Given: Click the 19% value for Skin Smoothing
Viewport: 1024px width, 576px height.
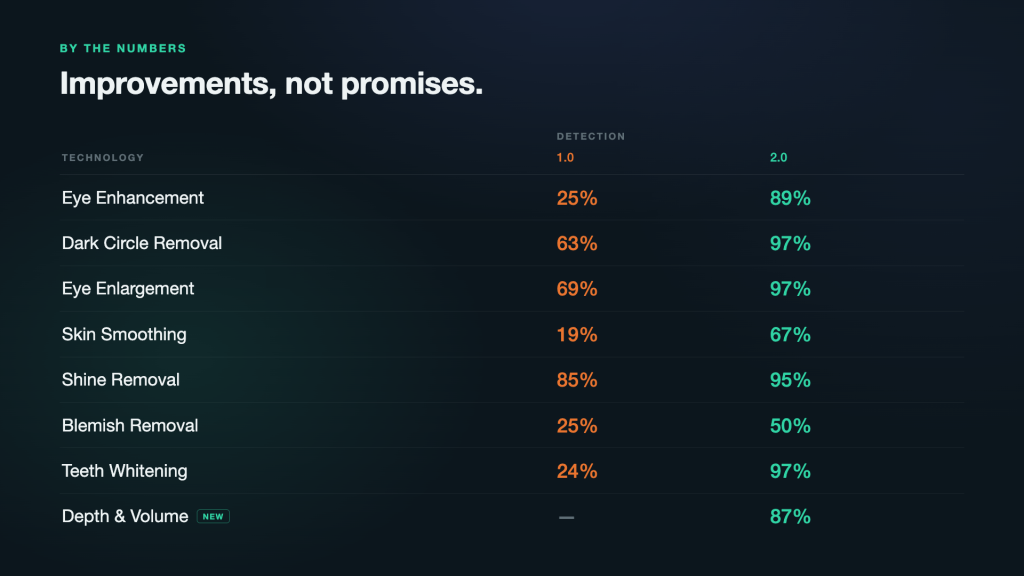Looking at the screenshot, I should coord(577,334).
